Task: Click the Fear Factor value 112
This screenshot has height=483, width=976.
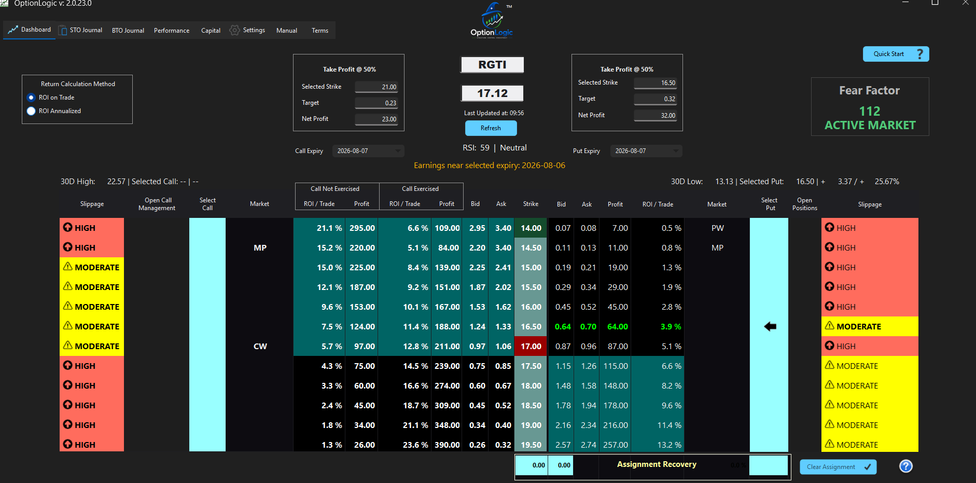Action: [x=870, y=111]
